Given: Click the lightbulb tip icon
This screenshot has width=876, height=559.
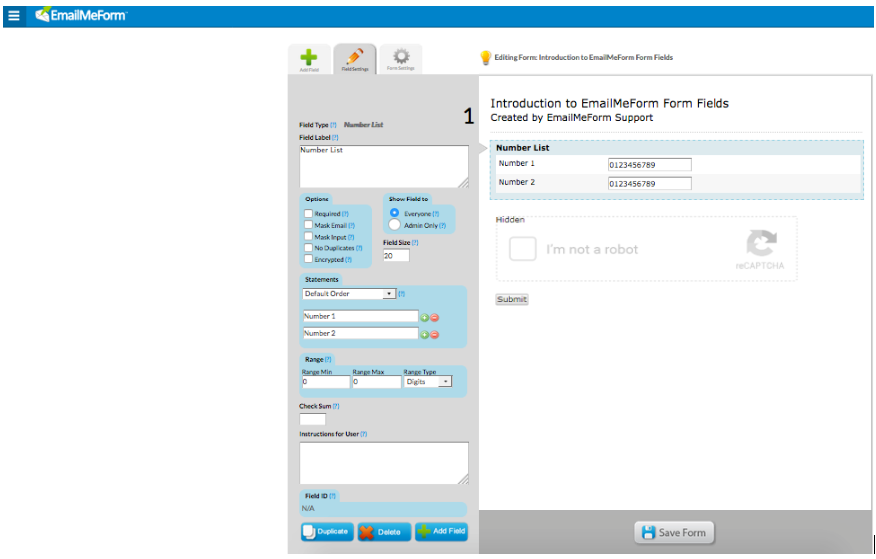Looking at the screenshot, I should point(485,58).
